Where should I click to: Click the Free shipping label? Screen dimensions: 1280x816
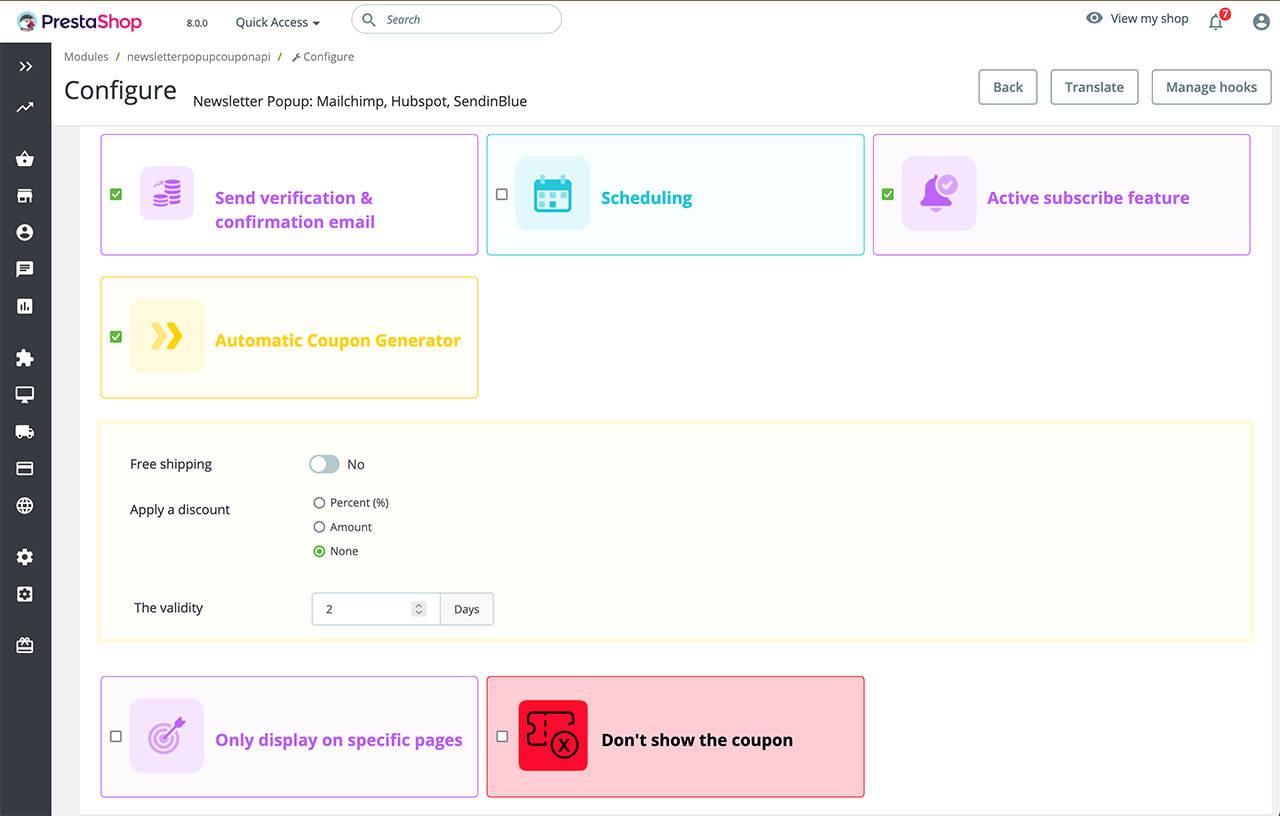[171, 464]
